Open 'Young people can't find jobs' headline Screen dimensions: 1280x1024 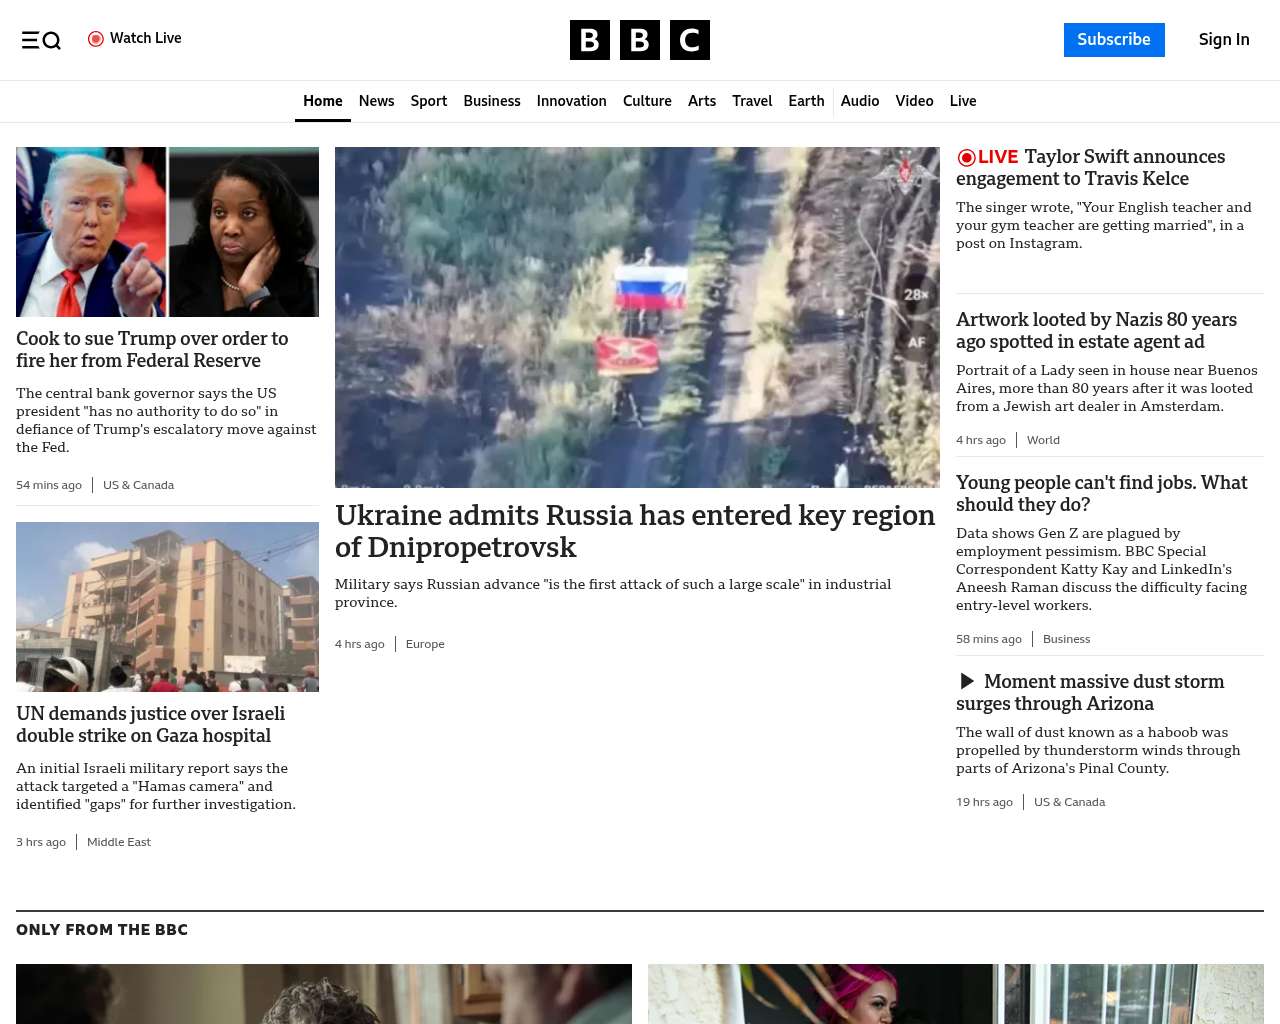point(1101,493)
